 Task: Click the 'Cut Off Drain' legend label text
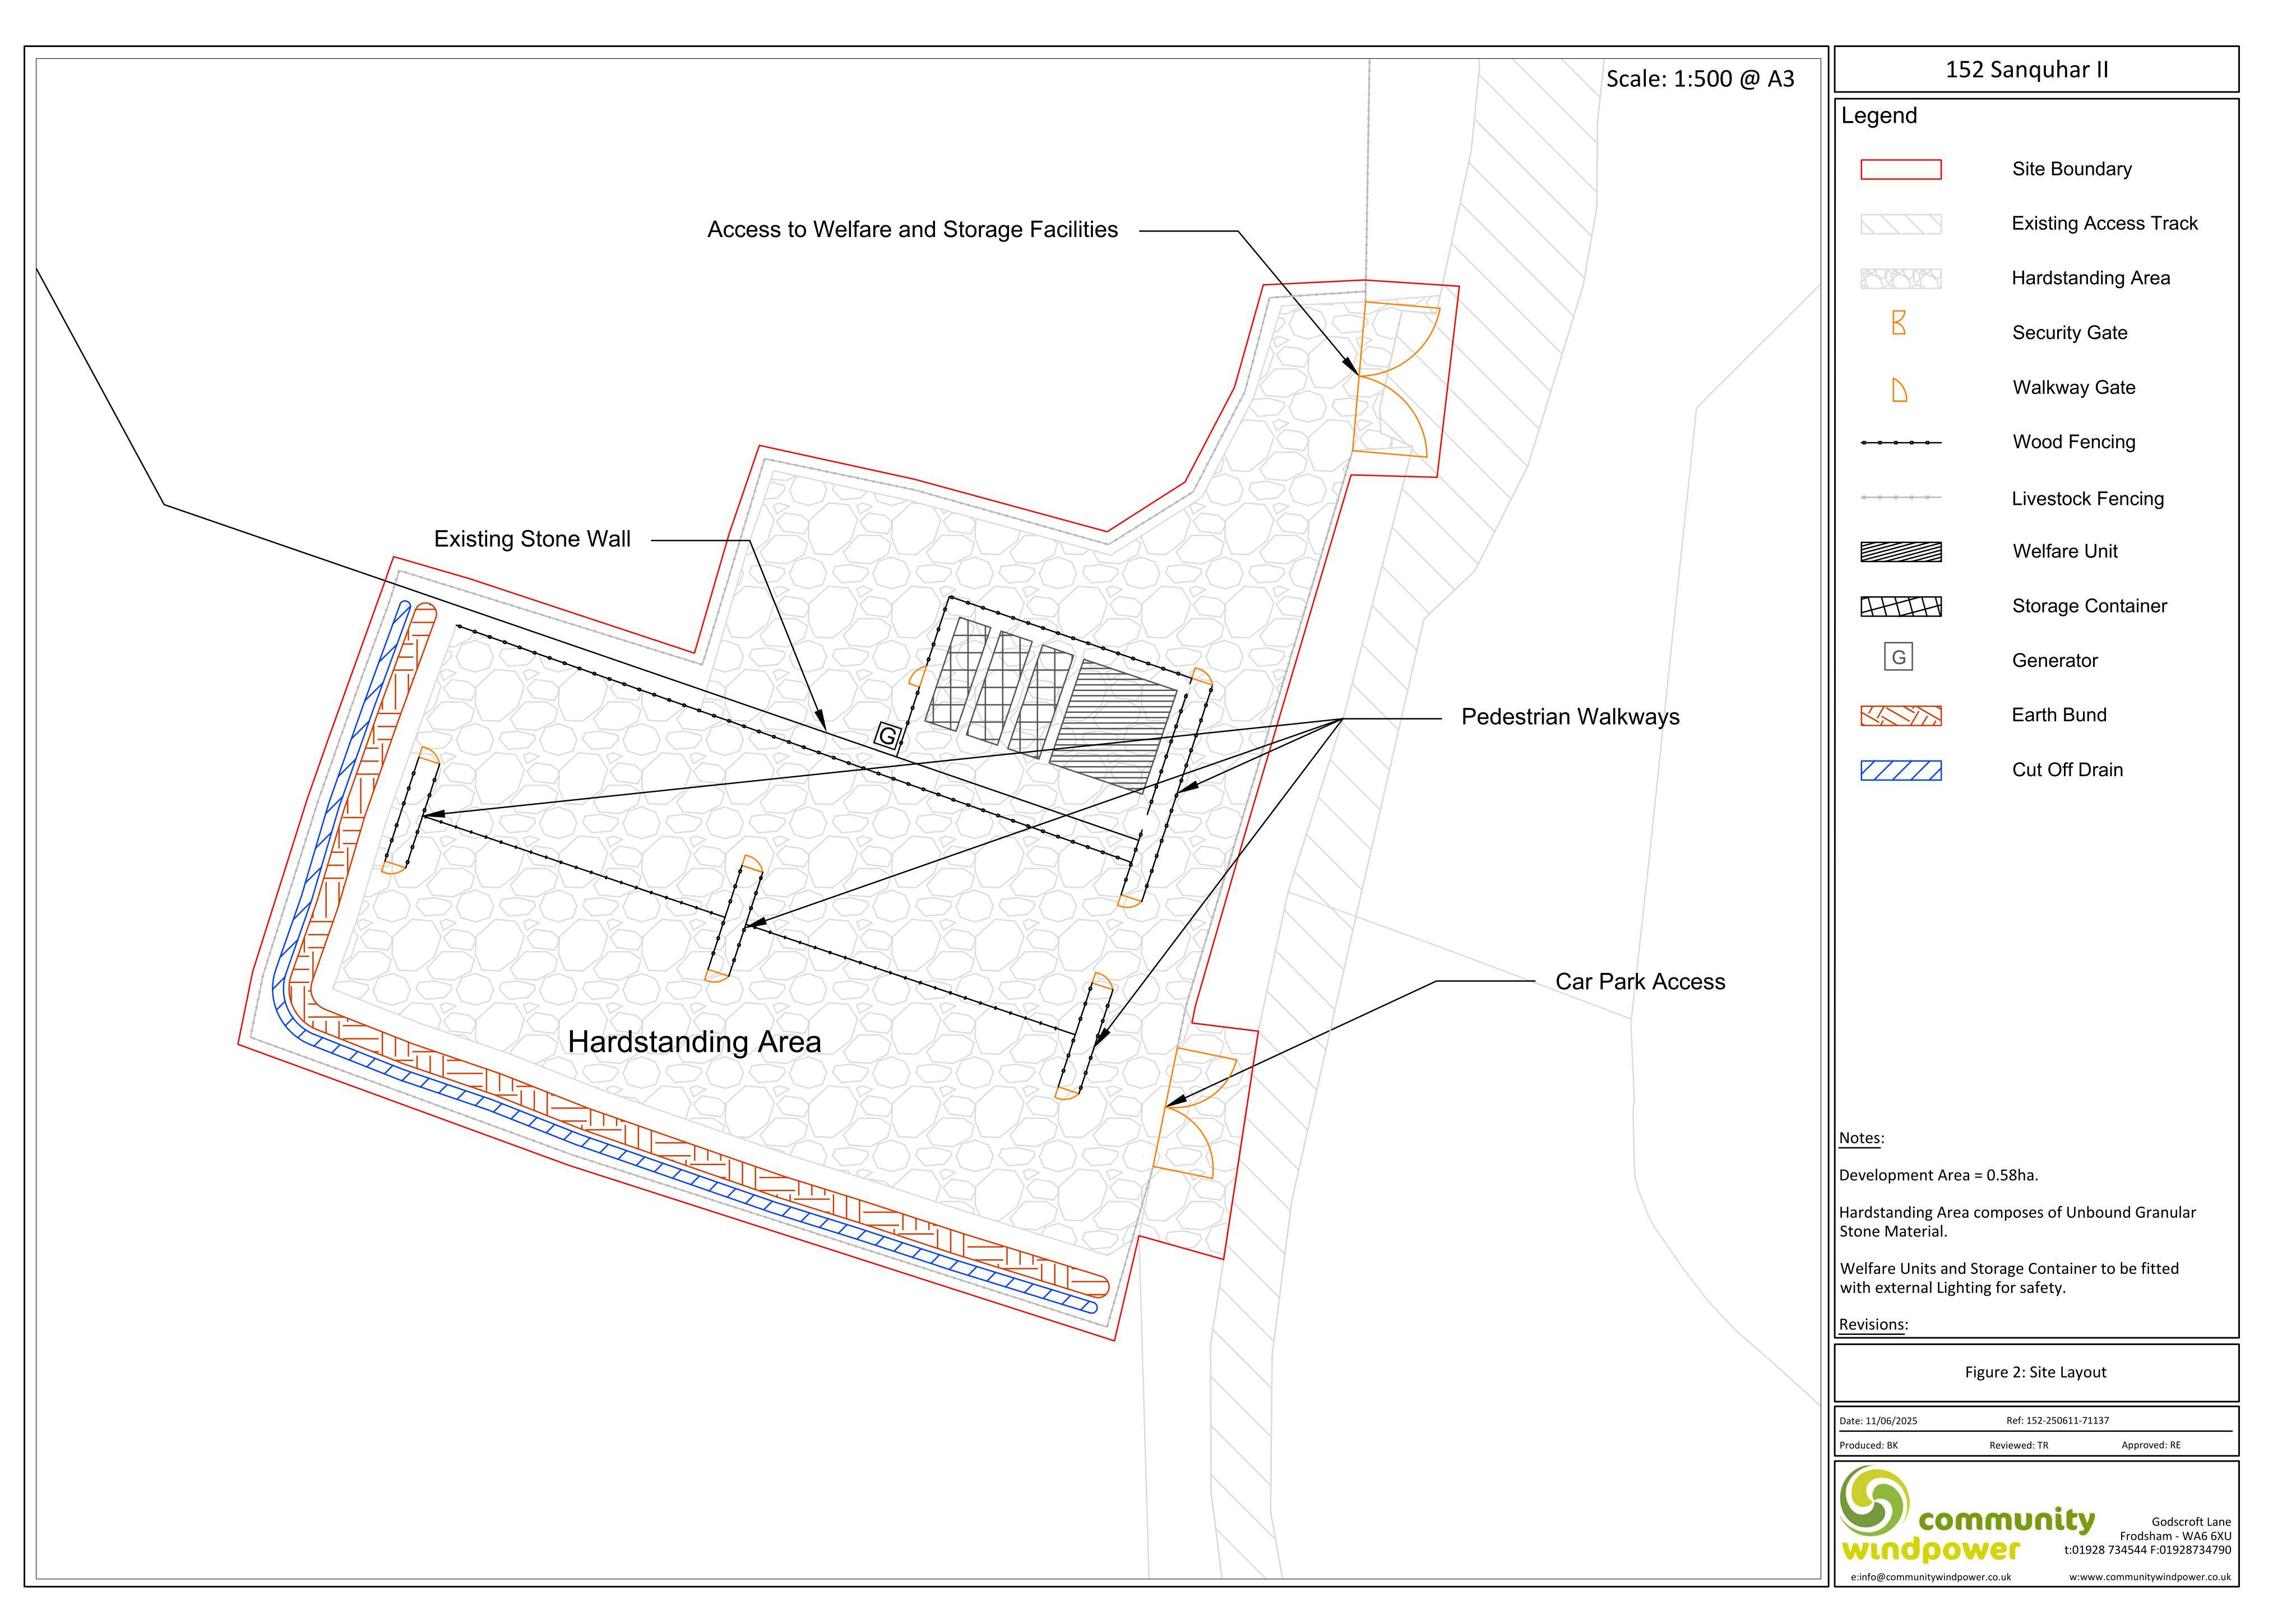tap(2067, 770)
